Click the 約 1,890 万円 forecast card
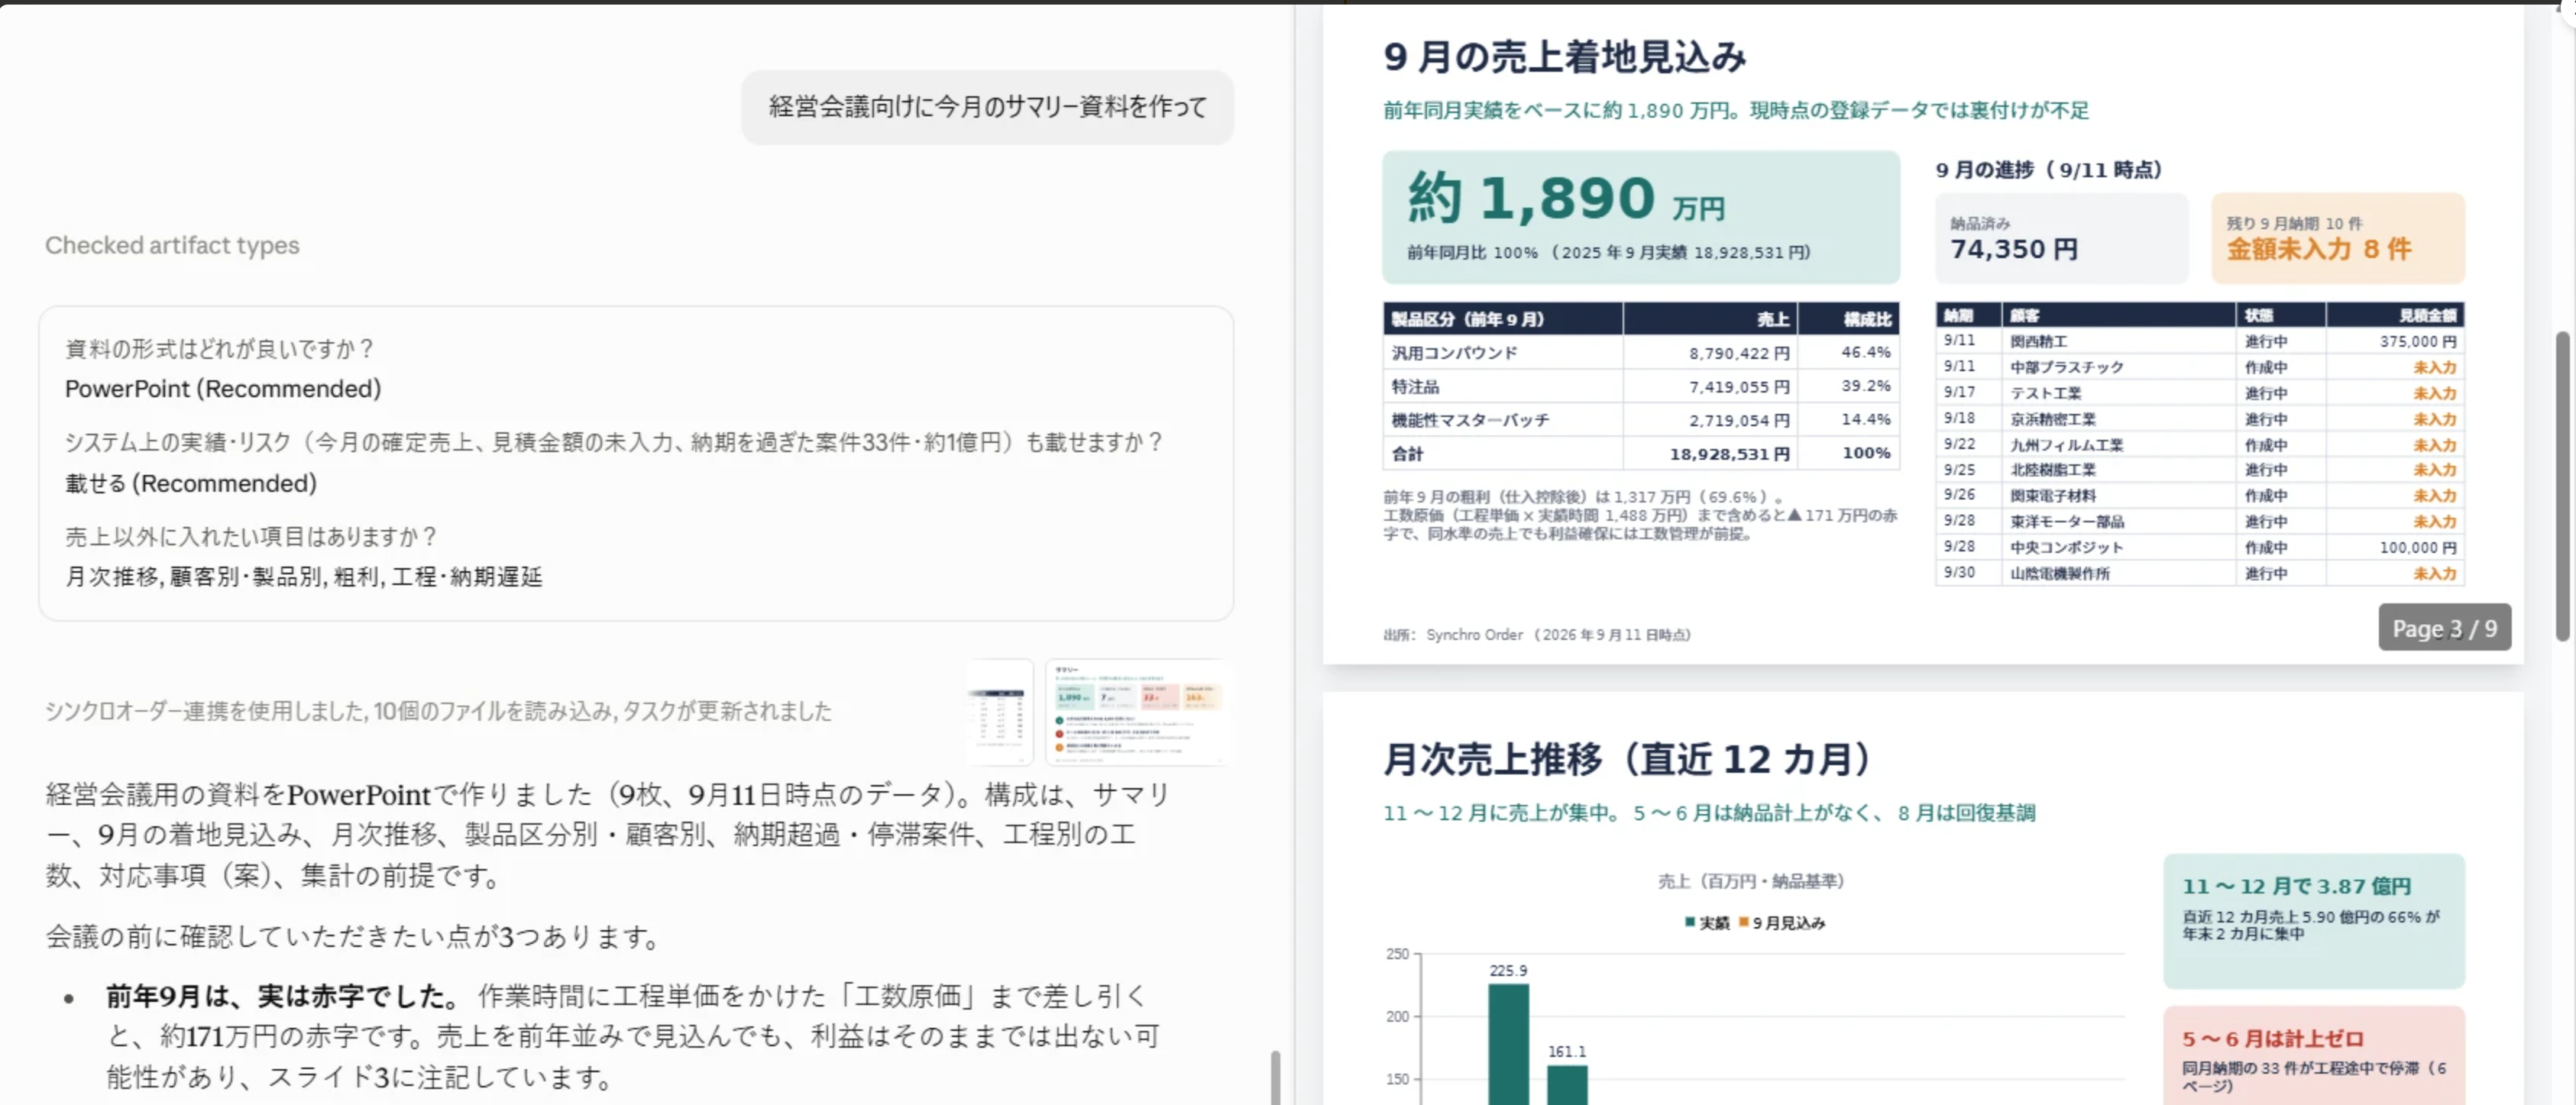Screen dimensions: 2576x1105 (1641, 217)
